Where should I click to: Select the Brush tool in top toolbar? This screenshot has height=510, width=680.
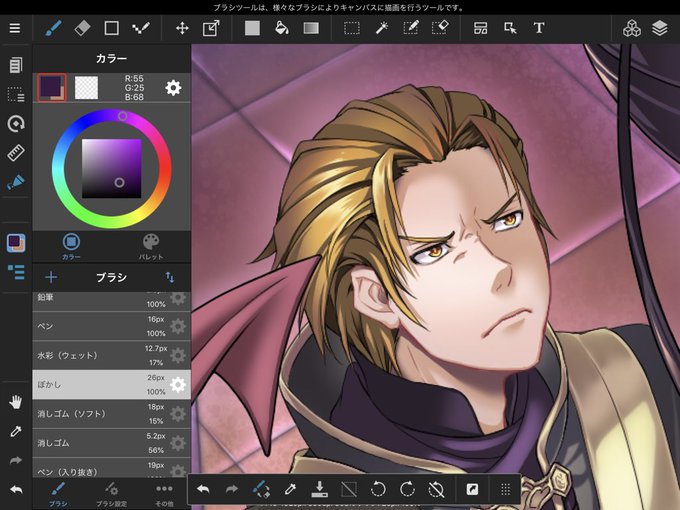[53, 29]
